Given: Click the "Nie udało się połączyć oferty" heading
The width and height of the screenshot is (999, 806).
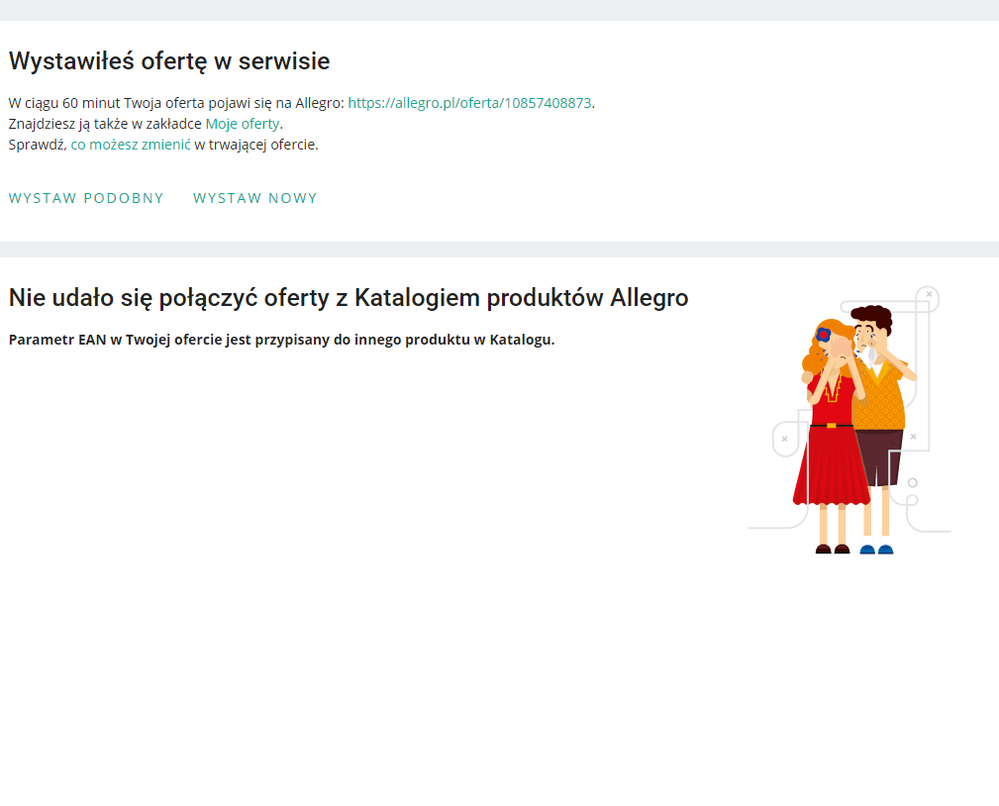Looking at the screenshot, I should click(x=348, y=298).
